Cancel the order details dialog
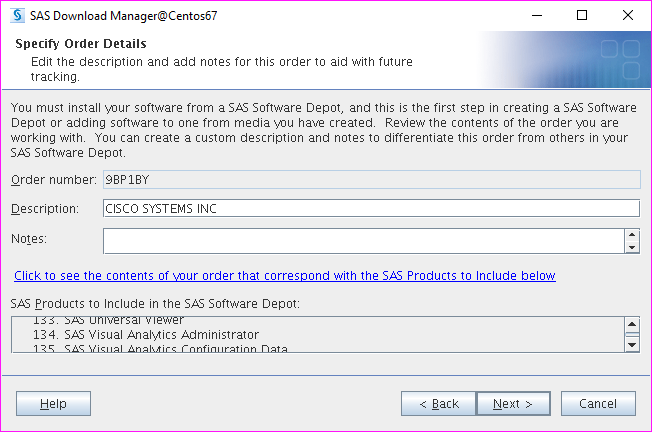The image size is (652, 432). click(598, 403)
